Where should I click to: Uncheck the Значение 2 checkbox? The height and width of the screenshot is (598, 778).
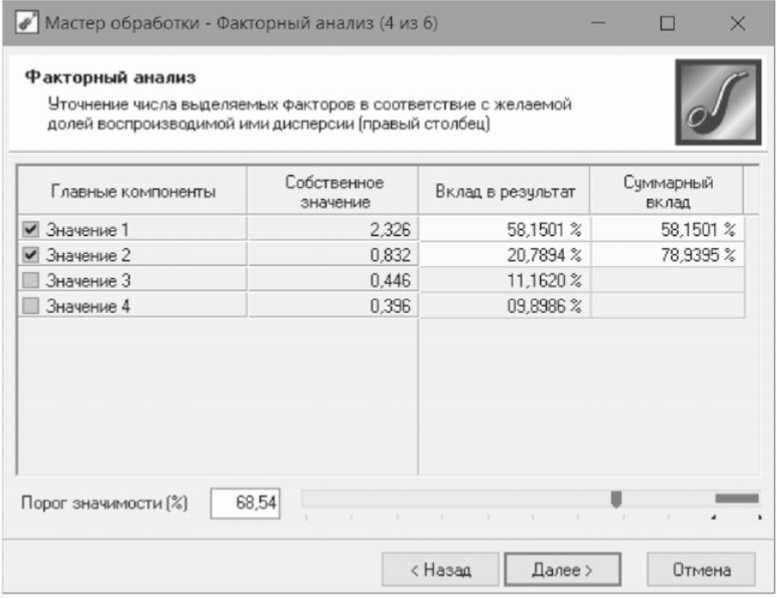pyautogui.click(x=31, y=255)
